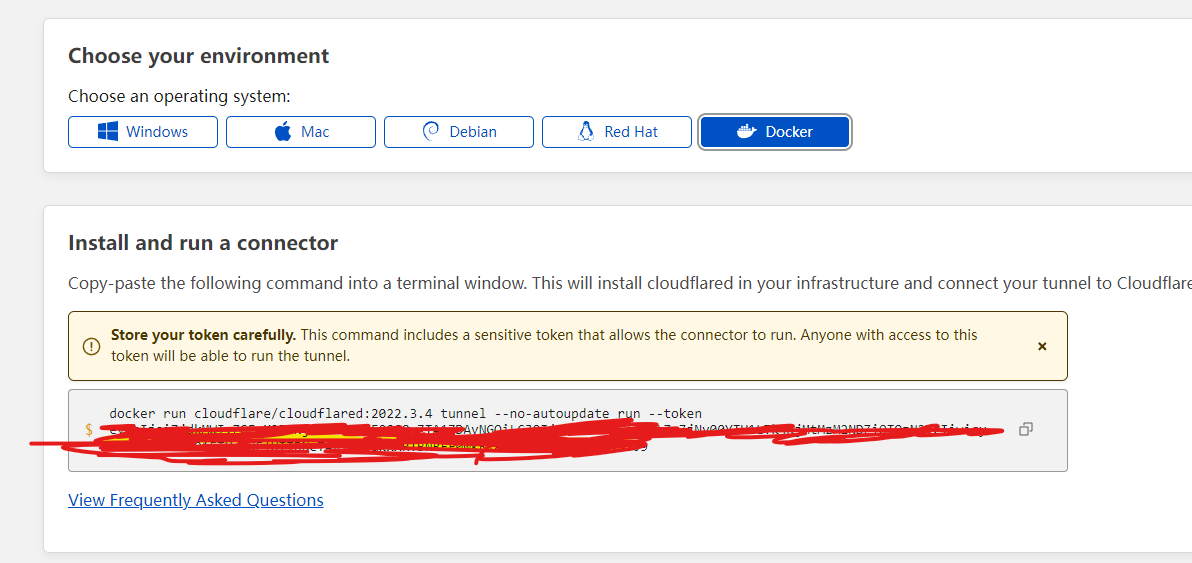Open View Frequently Asked Questions link
This screenshot has height=563, width=1192.
pos(196,500)
